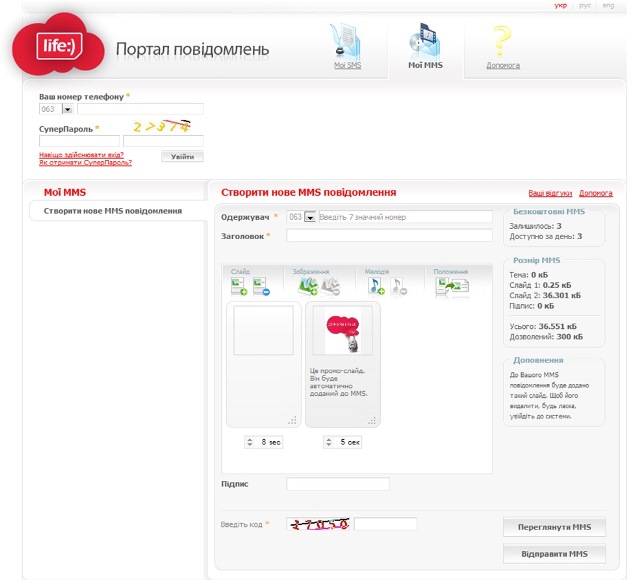Open the Допомога tab label
Viewport: 634px width, 580px height.
503,65
